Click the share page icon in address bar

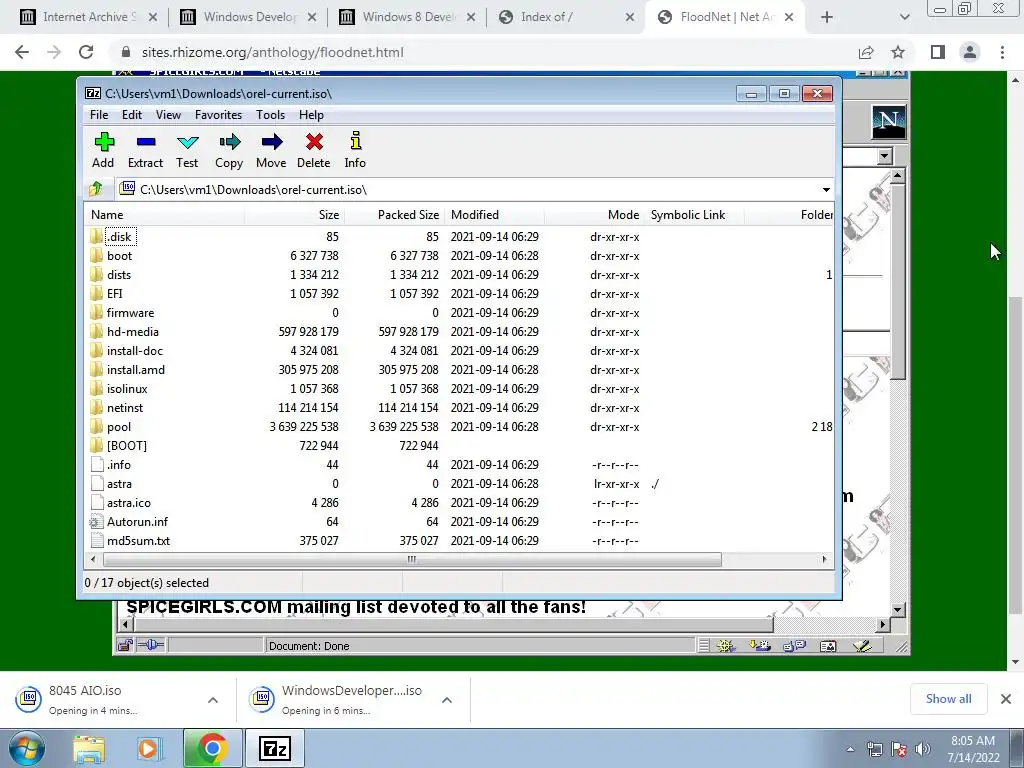pyautogui.click(x=866, y=52)
